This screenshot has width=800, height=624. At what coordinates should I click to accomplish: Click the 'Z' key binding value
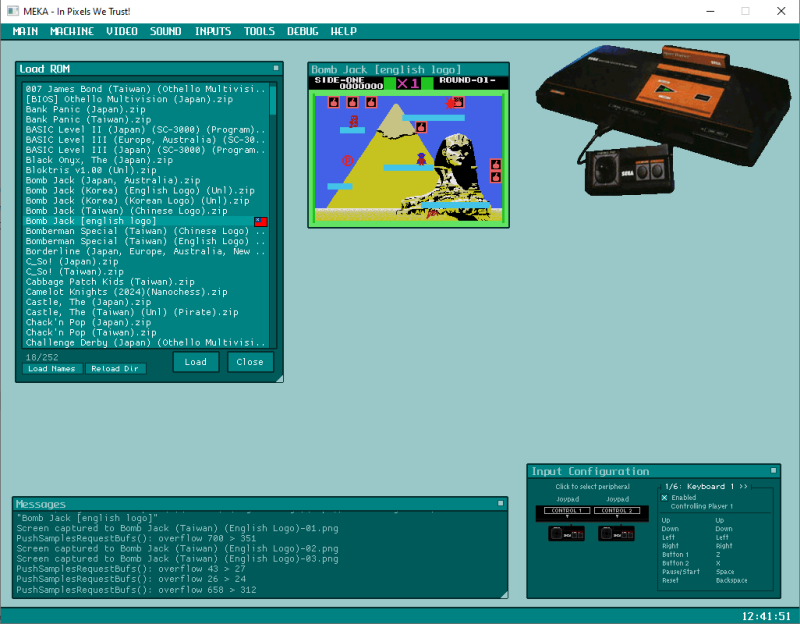coord(718,555)
